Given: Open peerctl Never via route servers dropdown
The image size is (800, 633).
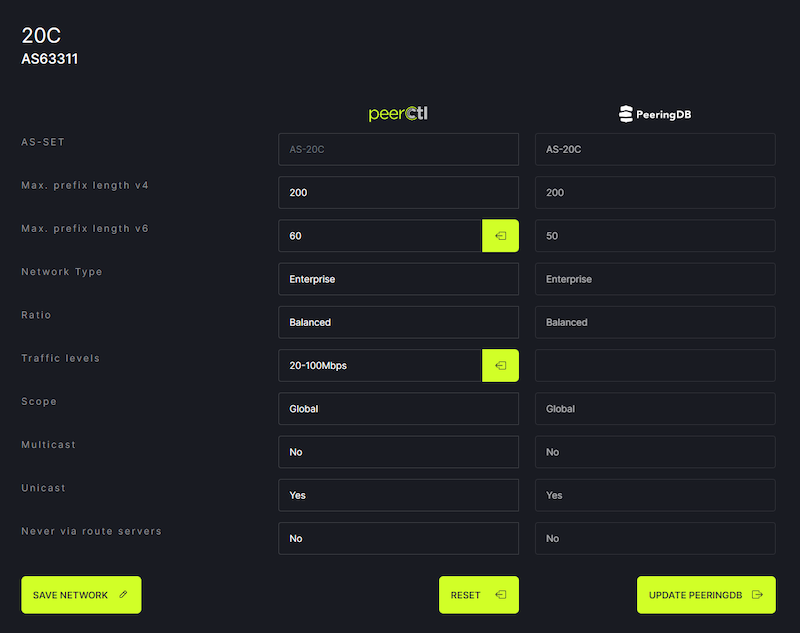Looking at the screenshot, I should click(398, 538).
